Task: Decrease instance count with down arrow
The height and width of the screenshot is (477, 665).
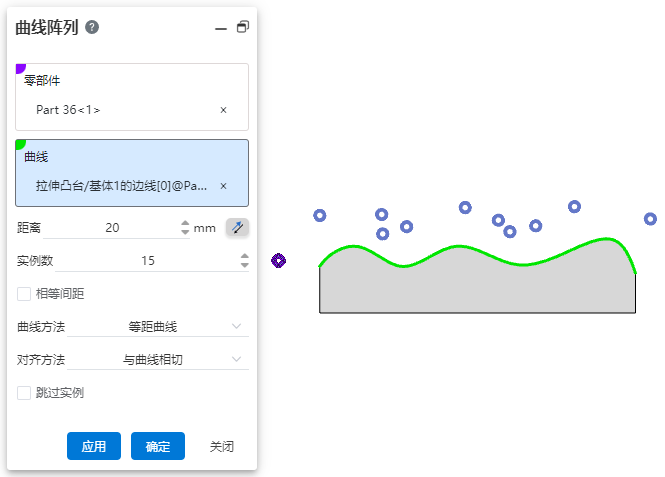Action: click(x=245, y=266)
